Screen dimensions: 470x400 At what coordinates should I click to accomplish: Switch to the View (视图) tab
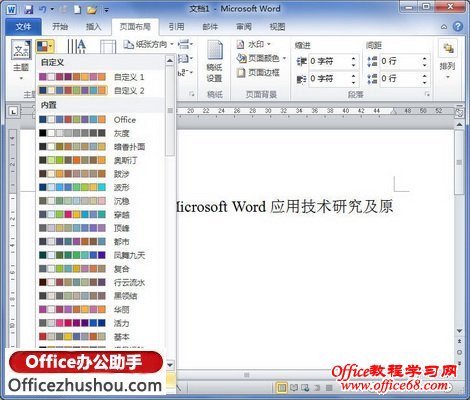tap(277, 27)
